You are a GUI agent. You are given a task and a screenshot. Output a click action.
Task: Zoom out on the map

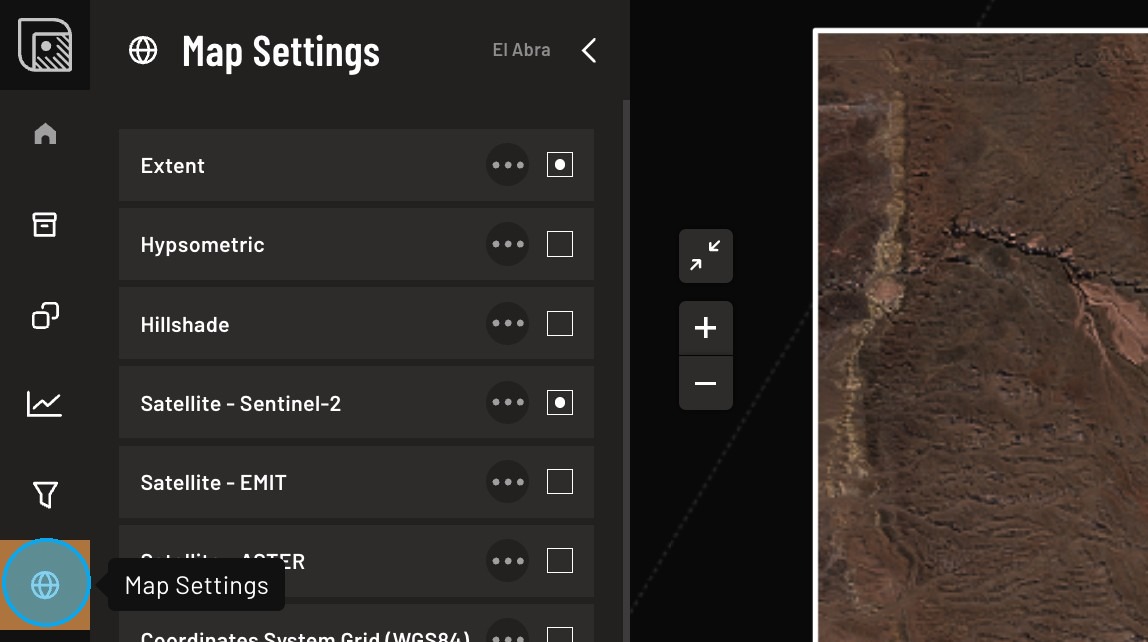[x=705, y=383]
